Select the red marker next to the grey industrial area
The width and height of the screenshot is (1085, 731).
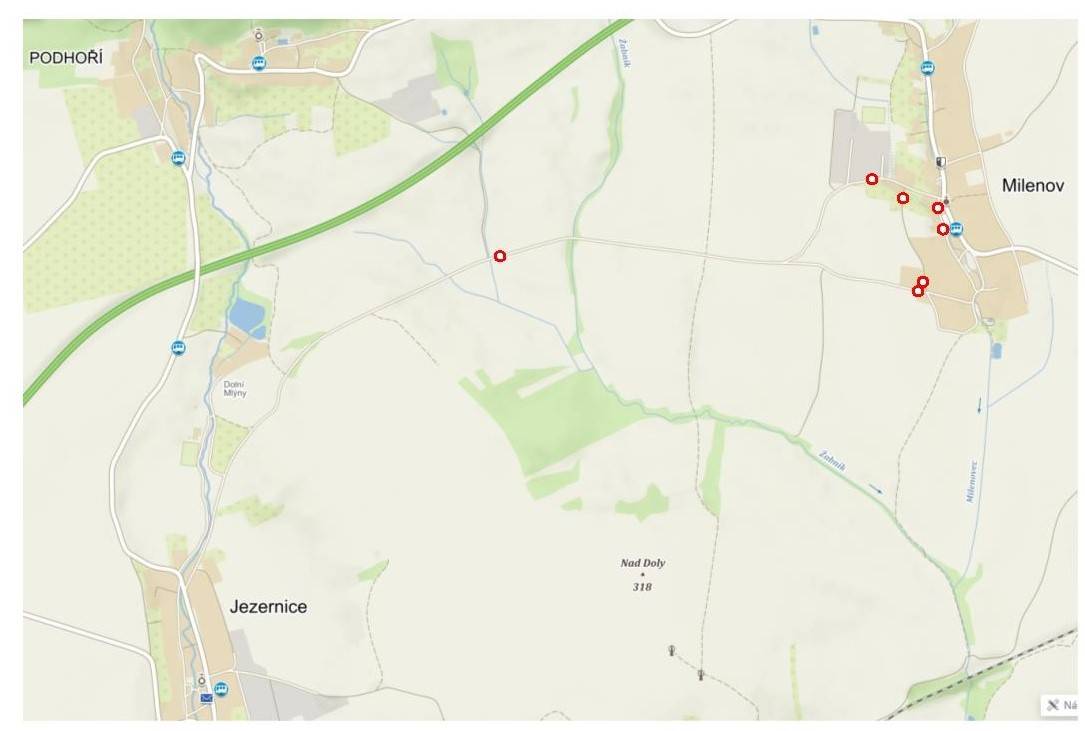[872, 179]
